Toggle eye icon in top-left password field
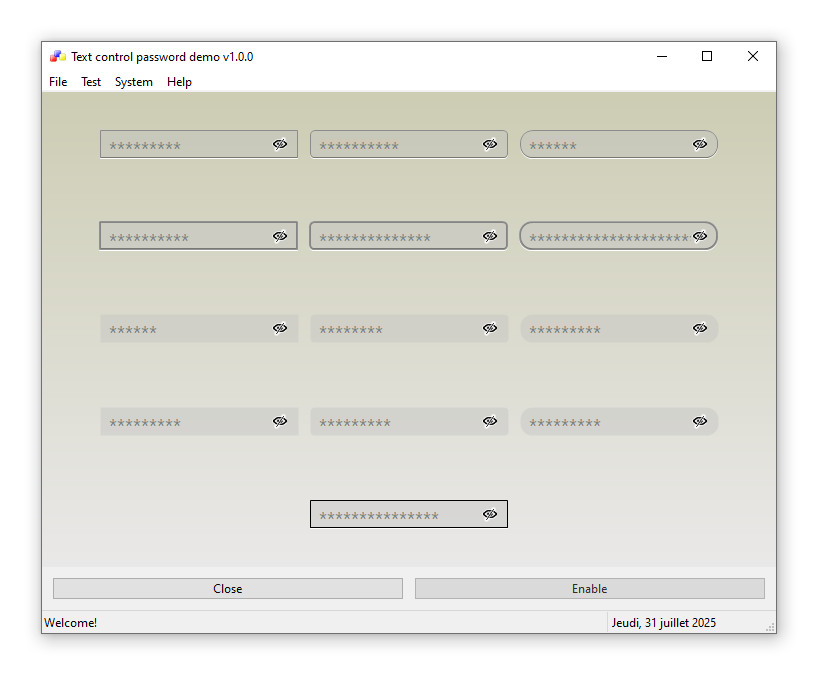This screenshot has height=680, width=826. [x=280, y=144]
